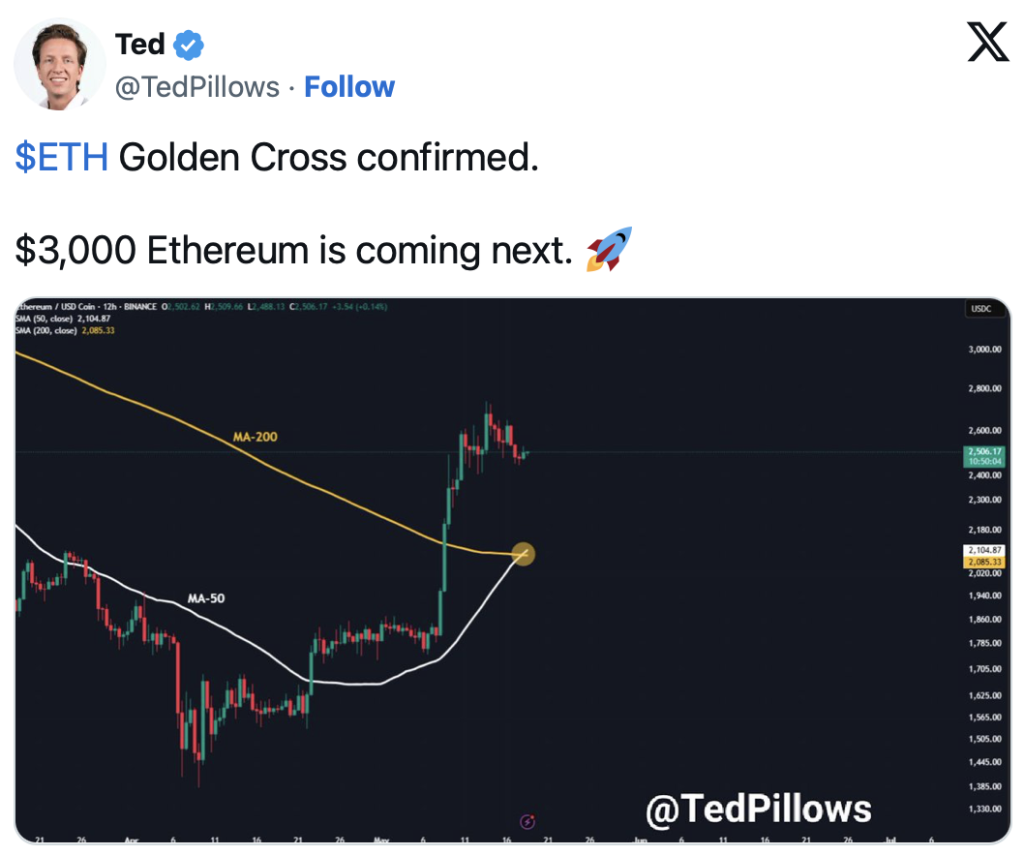
Task: Click the X logo in the corner
Action: coord(987,42)
